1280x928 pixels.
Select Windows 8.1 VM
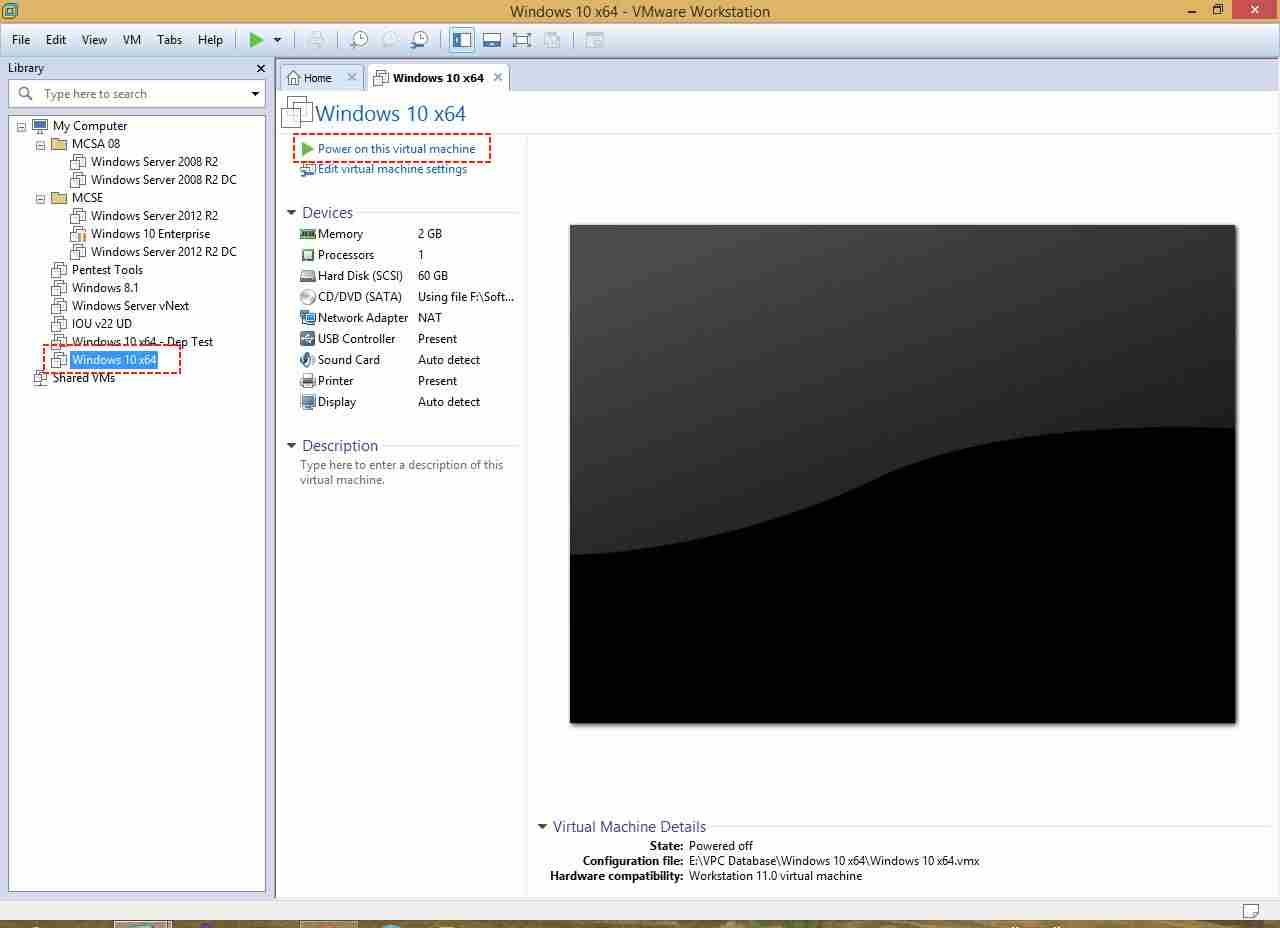(105, 288)
